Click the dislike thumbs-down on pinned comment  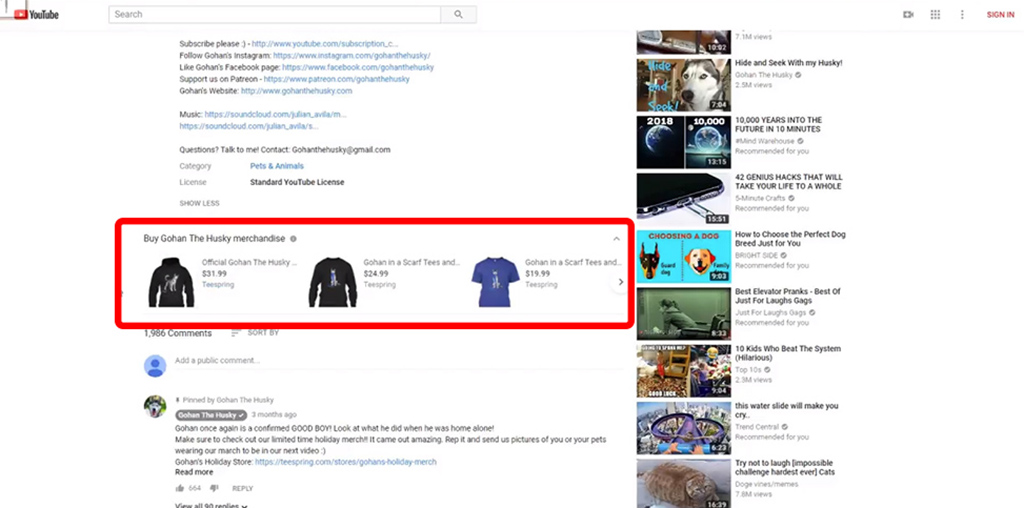click(x=214, y=488)
